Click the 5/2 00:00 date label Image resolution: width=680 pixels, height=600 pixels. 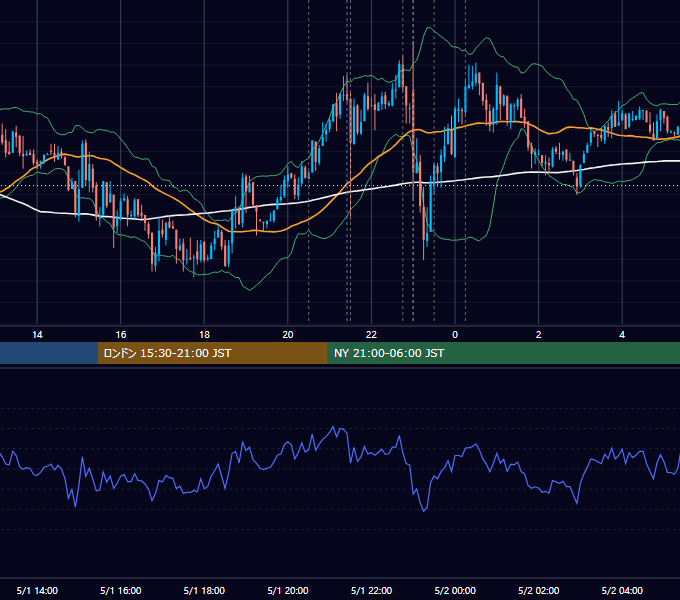[455, 590]
